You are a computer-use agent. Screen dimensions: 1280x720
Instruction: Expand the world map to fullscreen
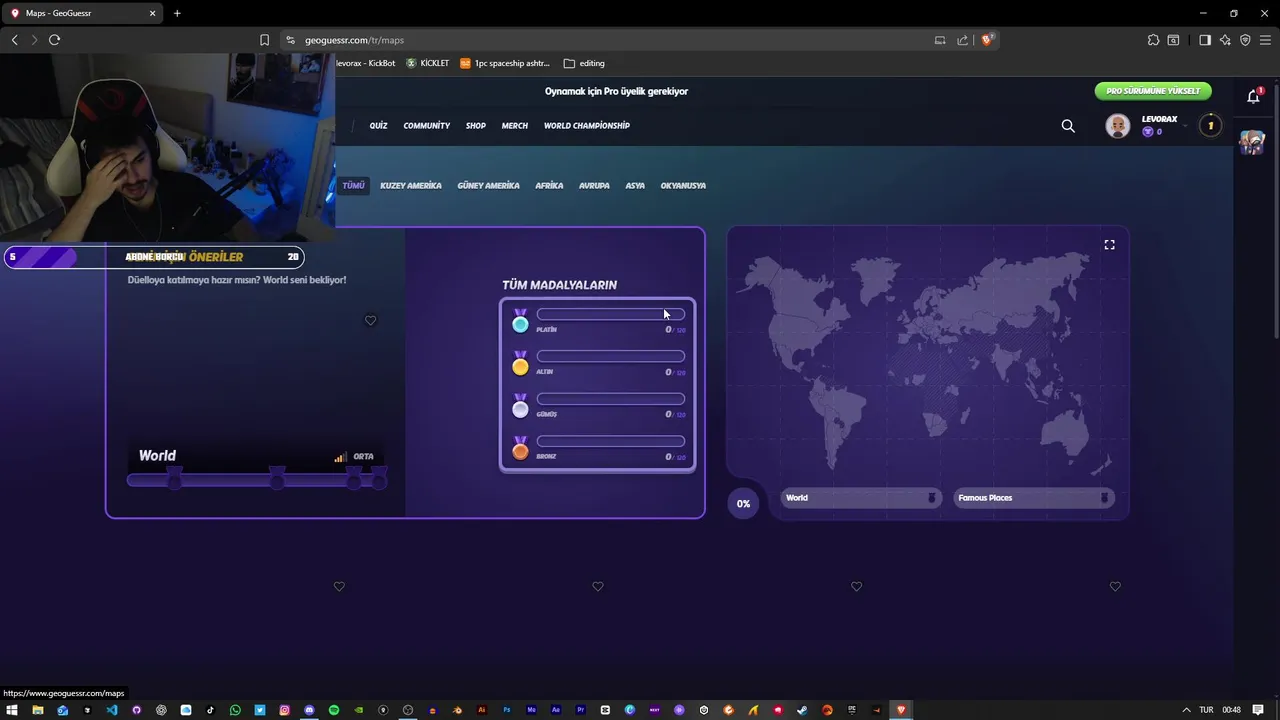pos(1109,245)
